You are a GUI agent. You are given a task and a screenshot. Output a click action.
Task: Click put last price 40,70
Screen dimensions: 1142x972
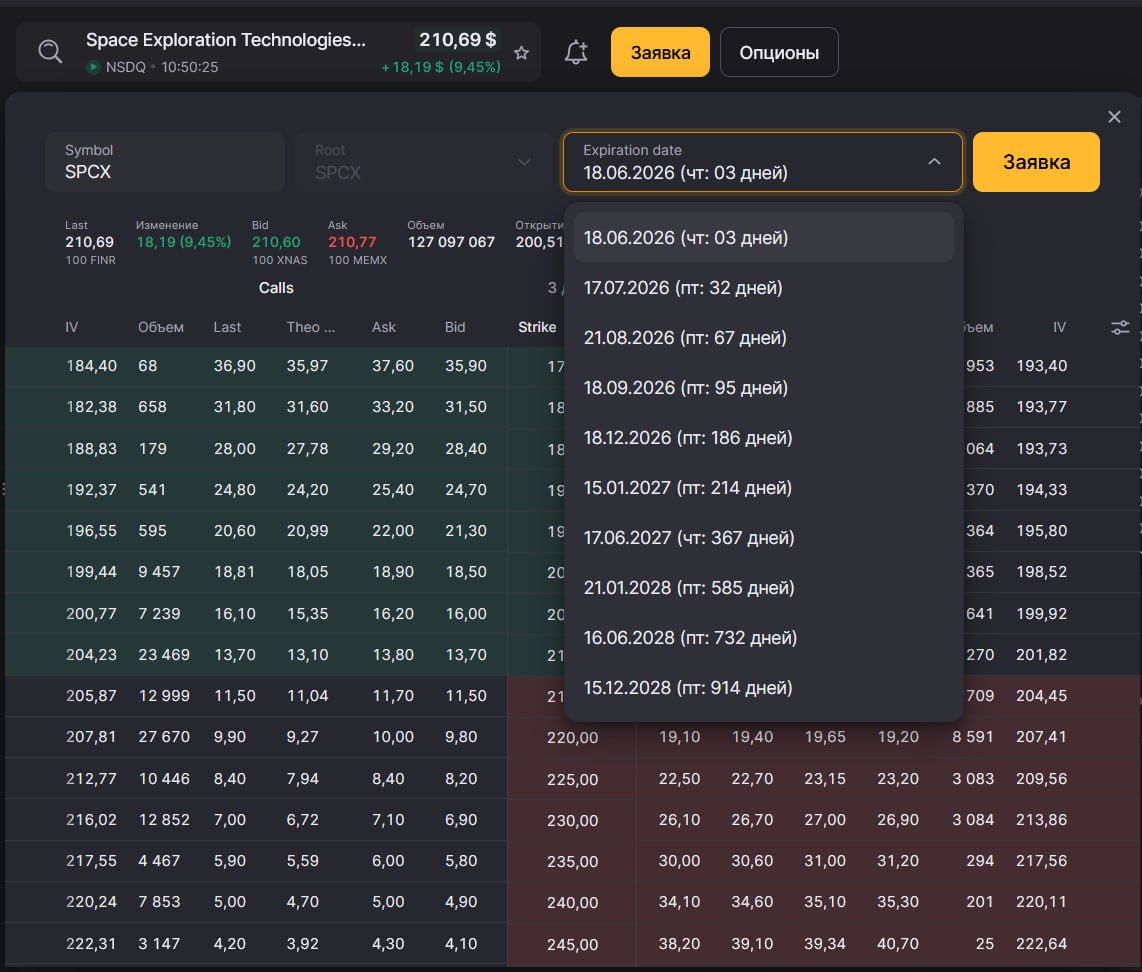coord(898,944)
